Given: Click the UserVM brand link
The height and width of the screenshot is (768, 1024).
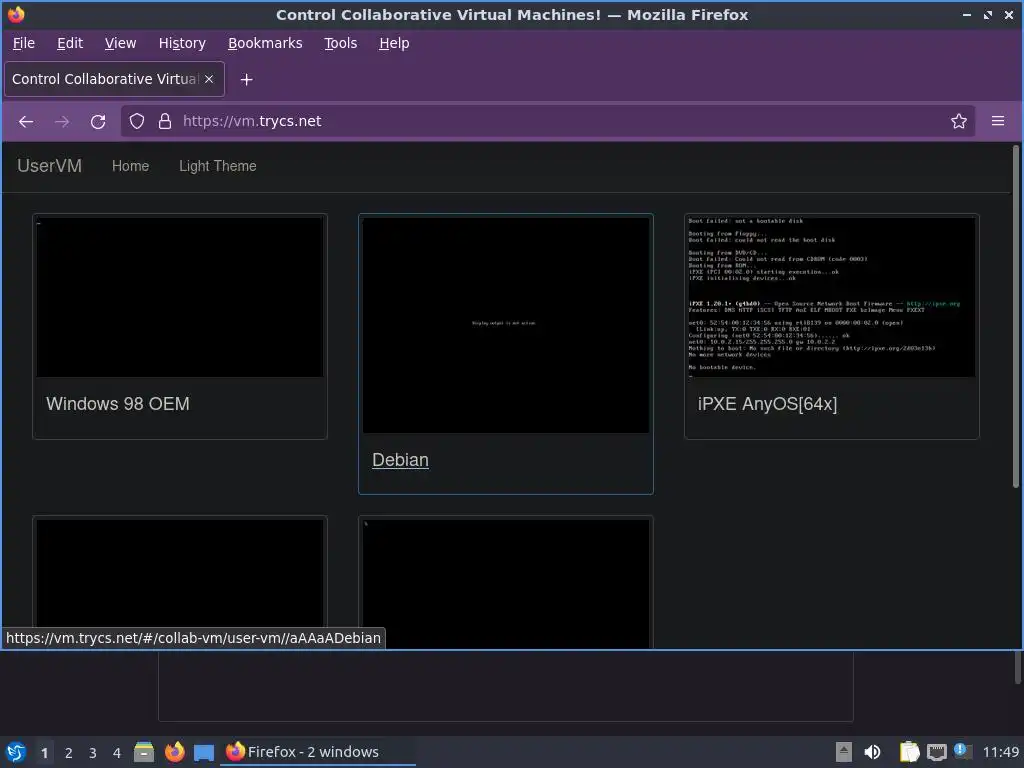Looking at the screenshot, I should point(50,166).
